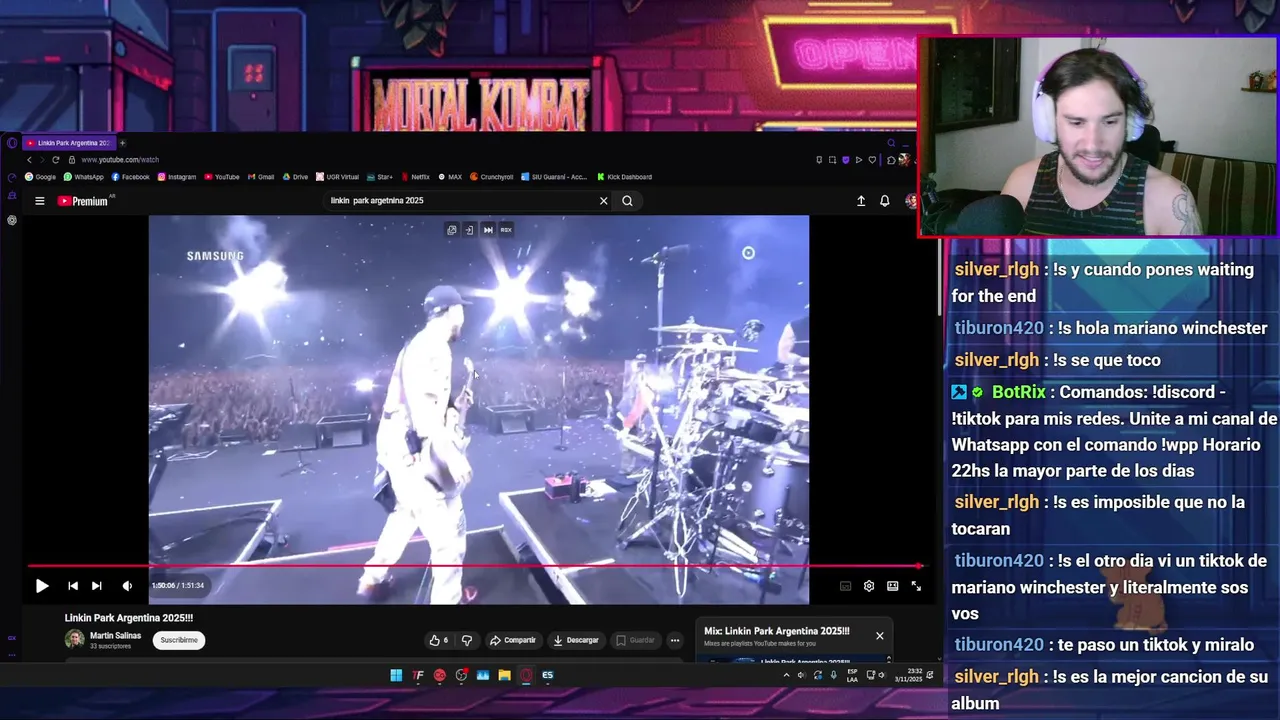Click the Guardar save button
This screenshot has width=1280, height=720.
635,640
